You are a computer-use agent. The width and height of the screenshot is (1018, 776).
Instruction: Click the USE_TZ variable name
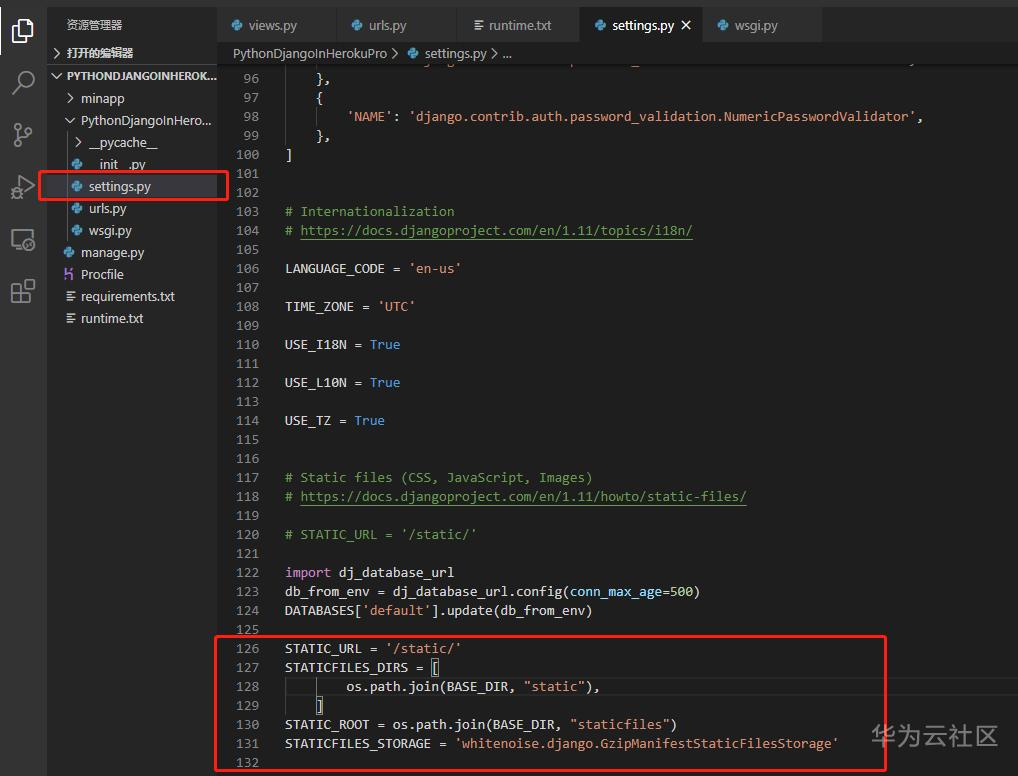point(308,421)
